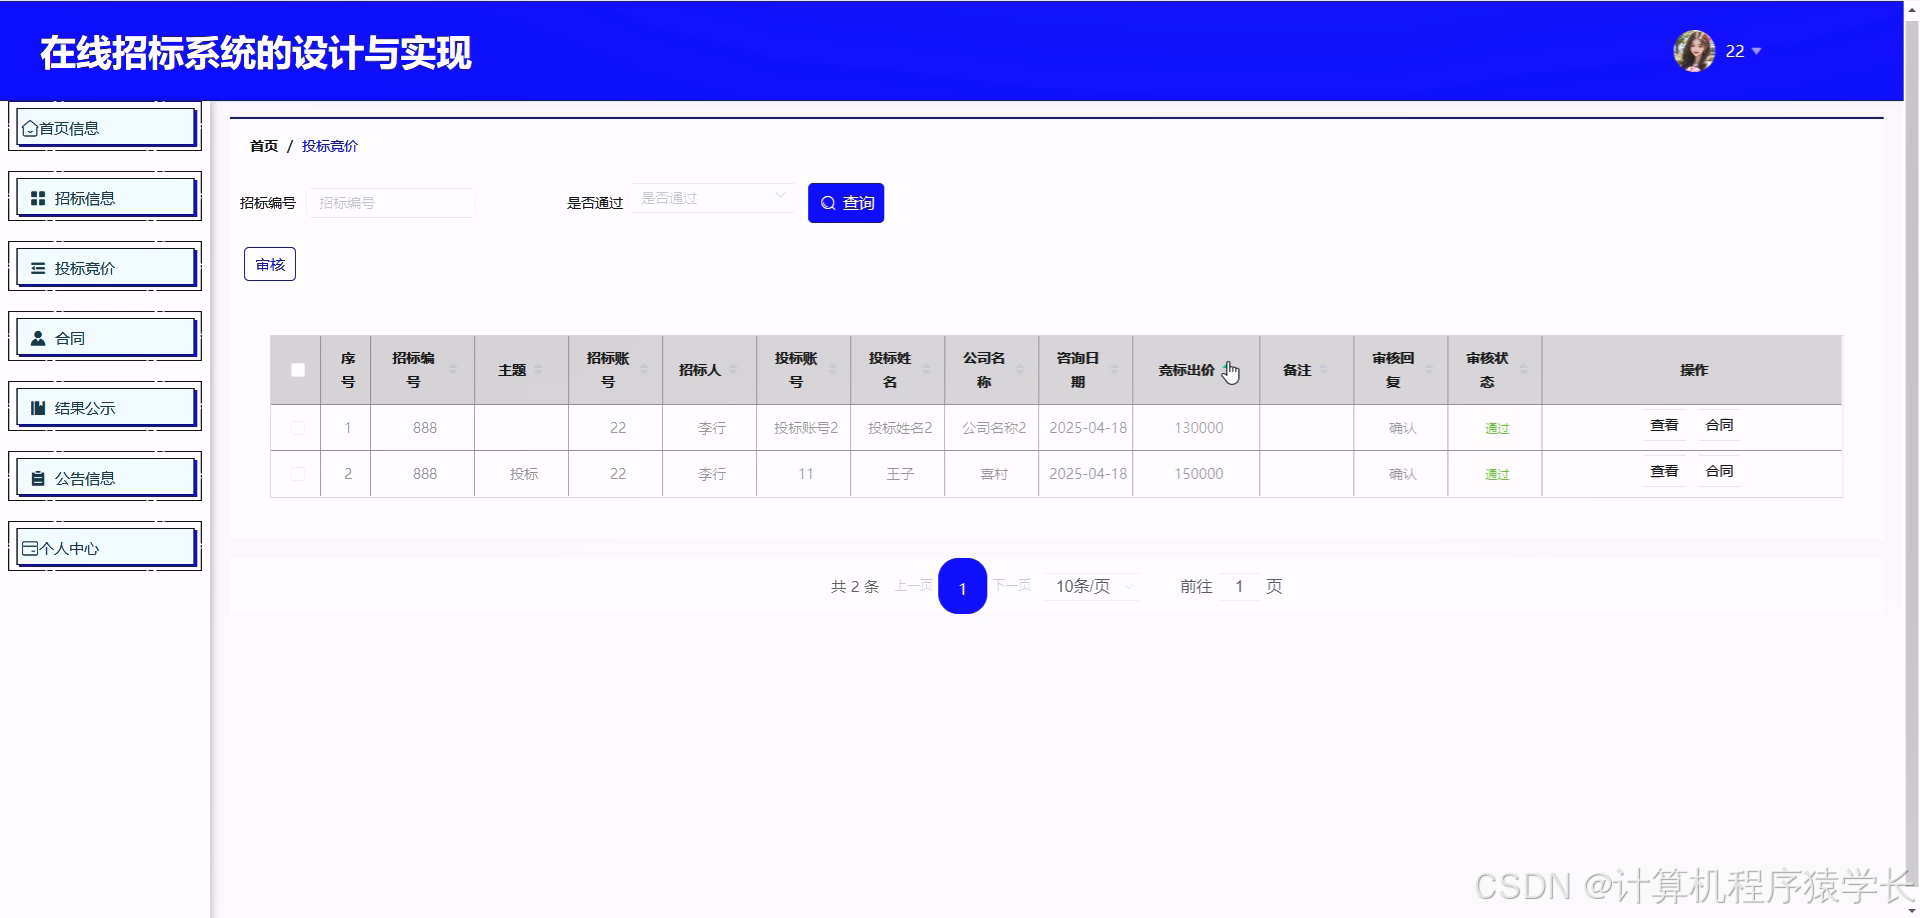Check the checkbox on row 1
The height and width of the screenshot is (918, 1920).
pyautogui.click(x=296, y=427)
